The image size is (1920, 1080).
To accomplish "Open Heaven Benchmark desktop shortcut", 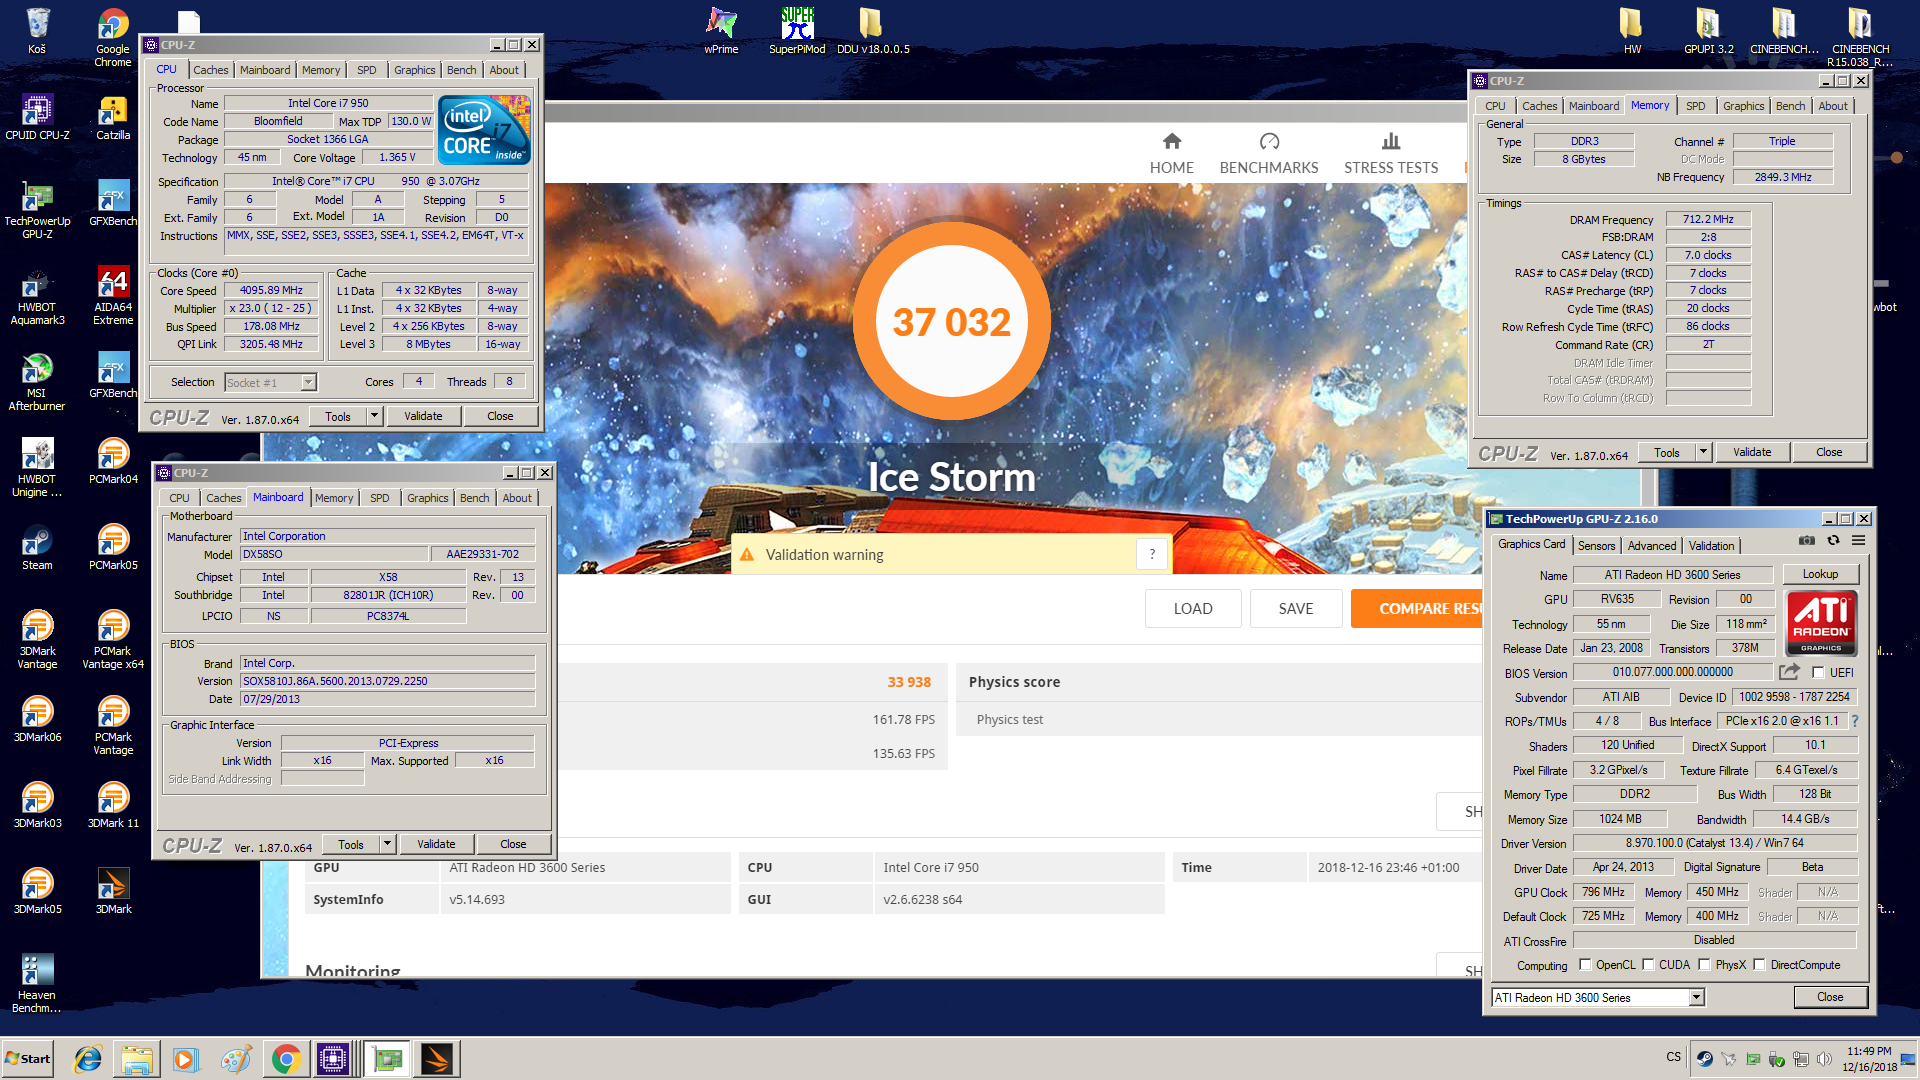I will (37, 983).
